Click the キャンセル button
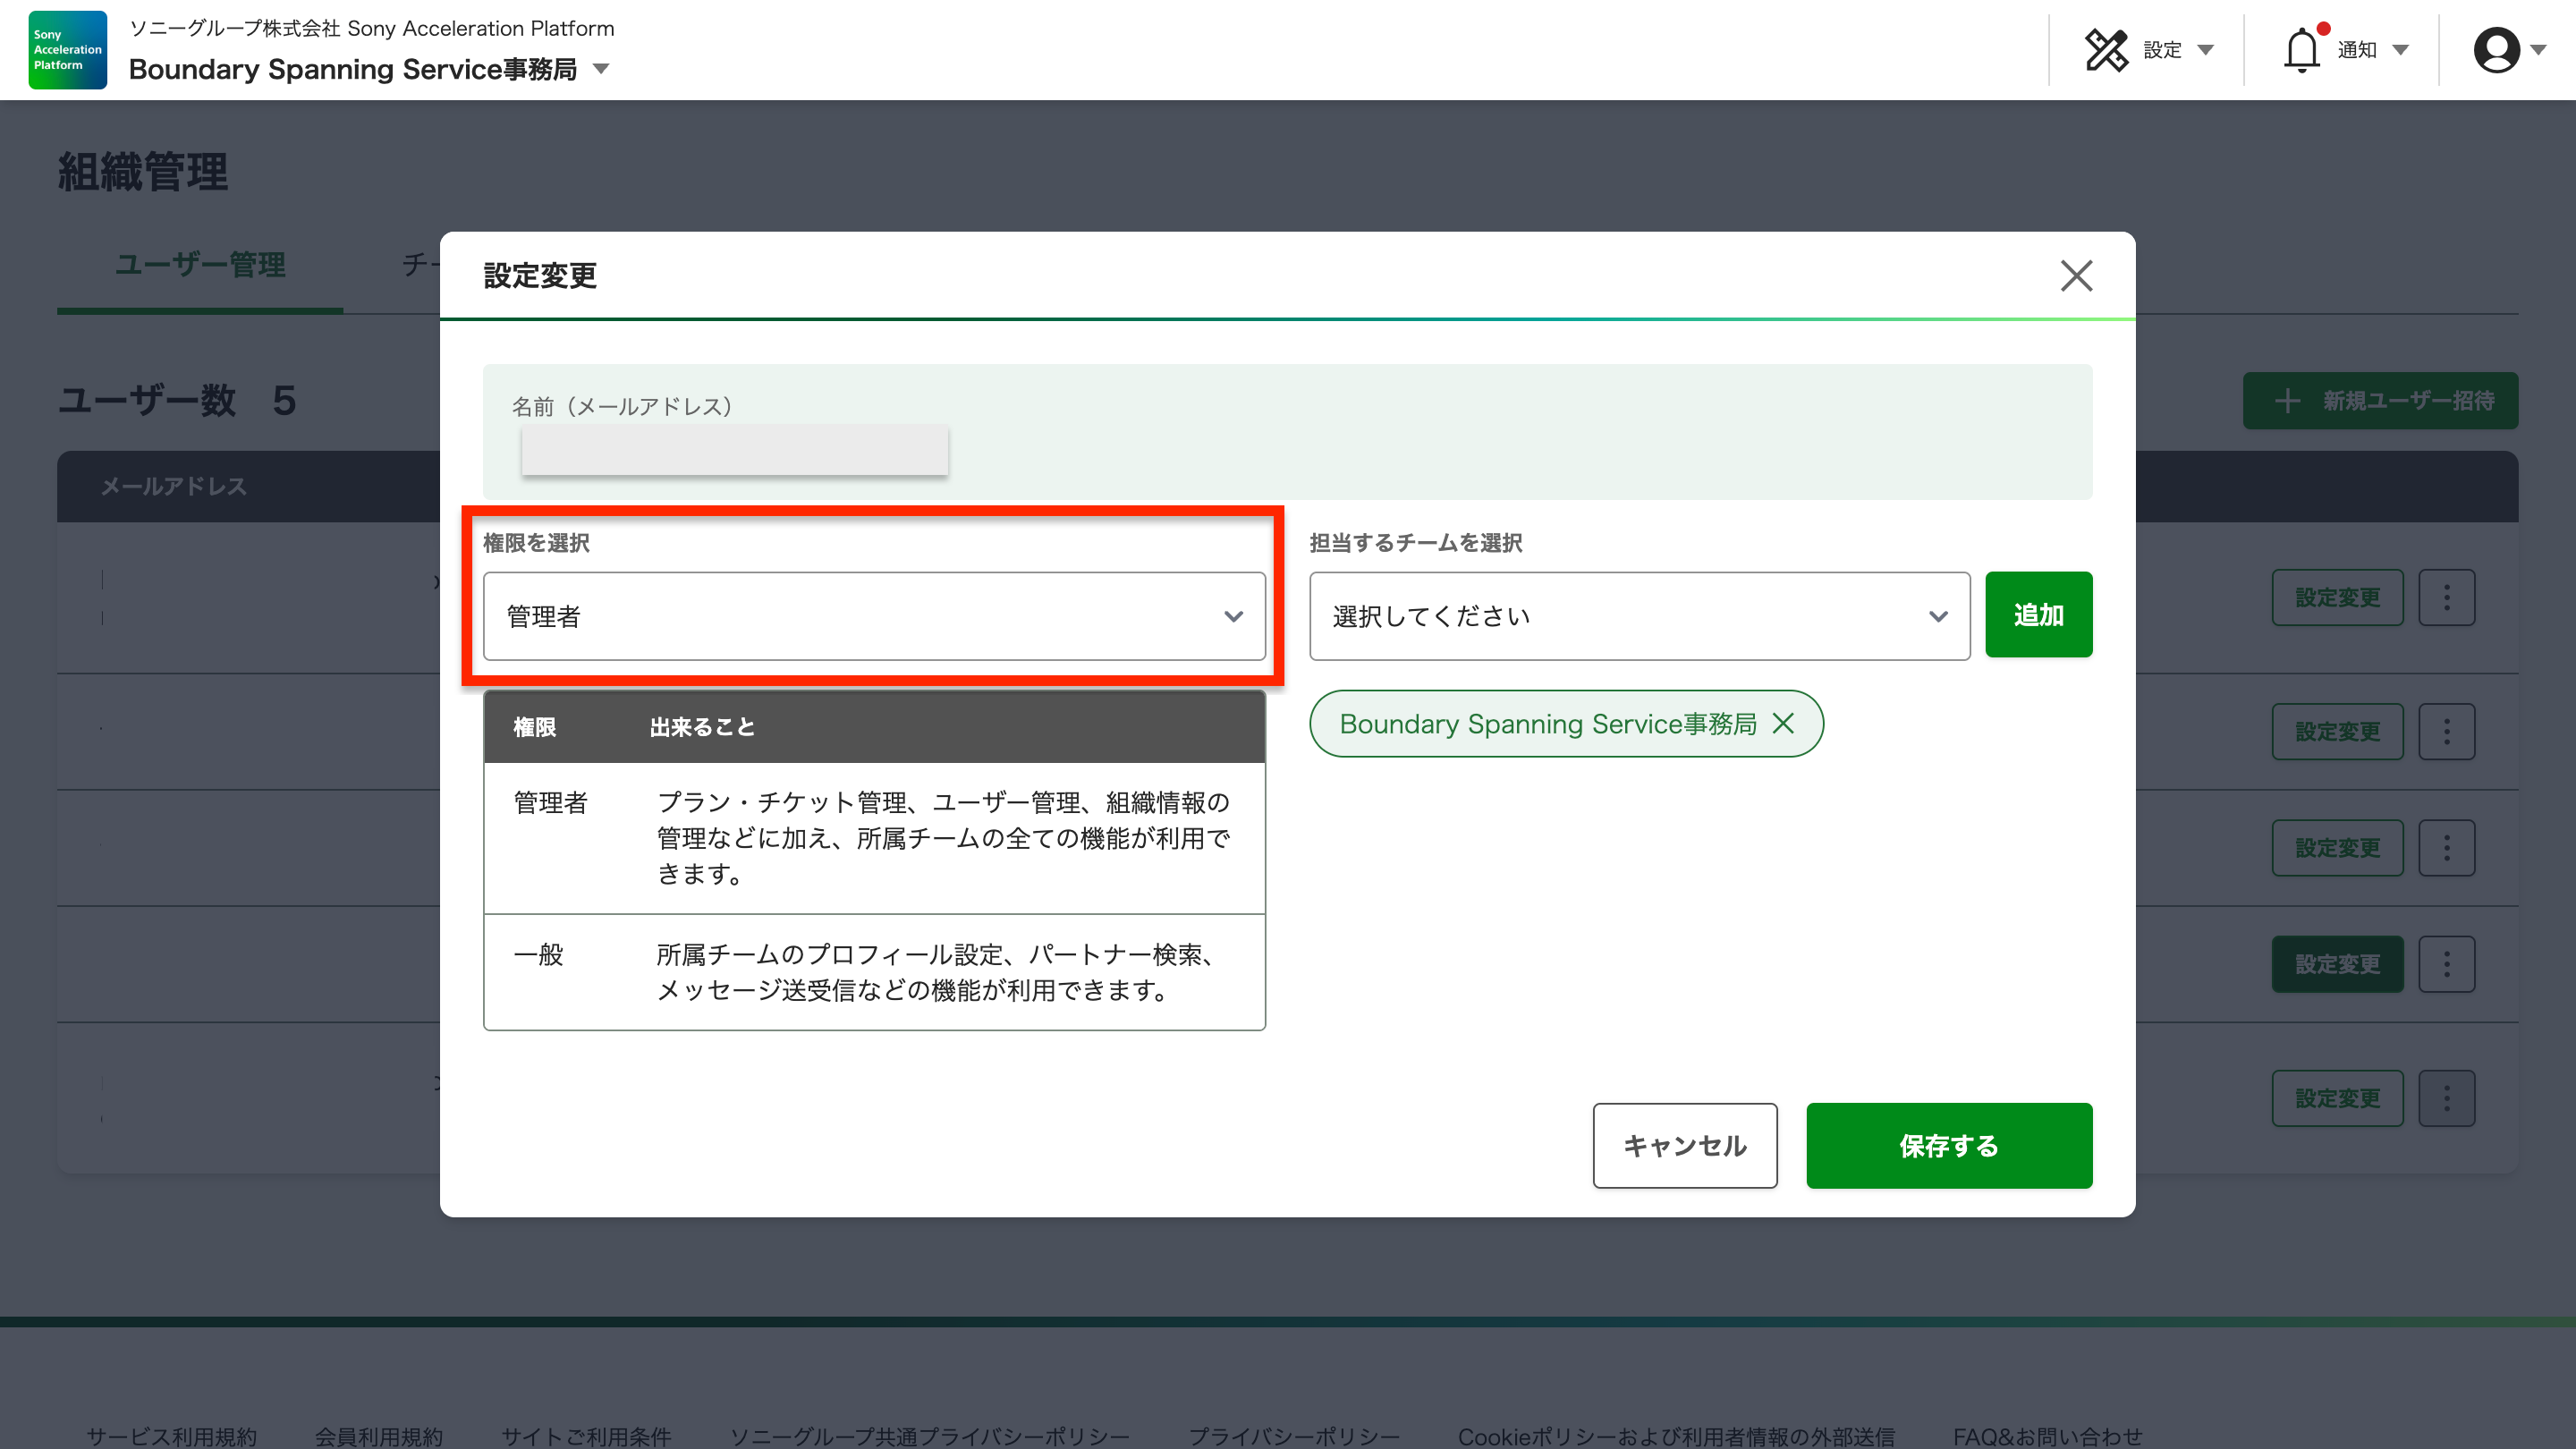2576x1449 pixels. click(x=1684, y=1145)
